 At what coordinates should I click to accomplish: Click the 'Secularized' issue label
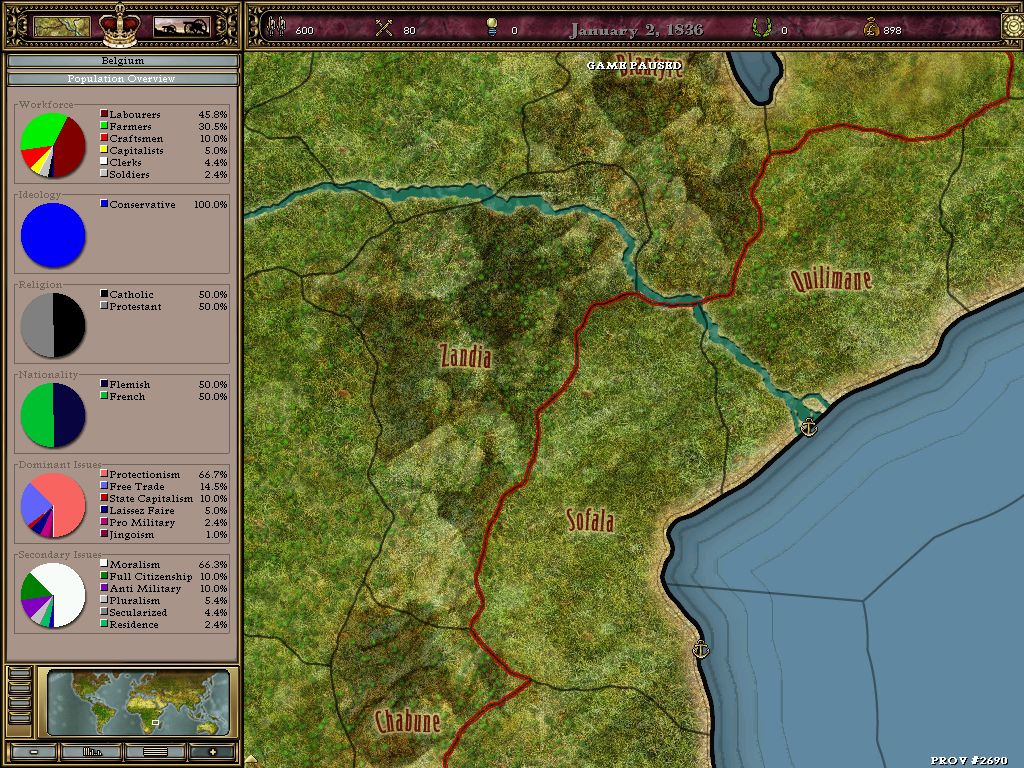[138, 613]
